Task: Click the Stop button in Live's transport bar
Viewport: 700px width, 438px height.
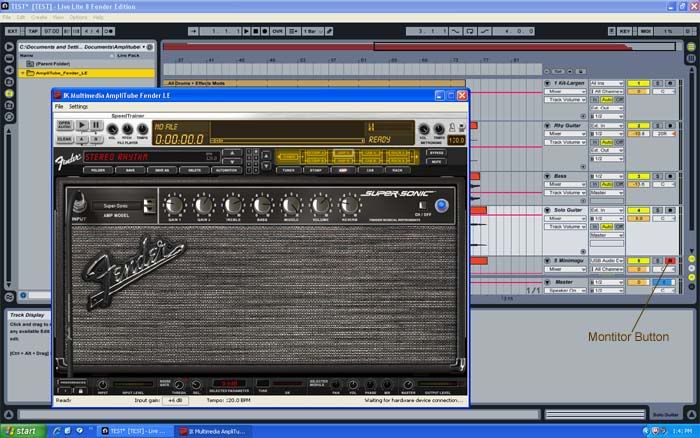Action: 255,31
